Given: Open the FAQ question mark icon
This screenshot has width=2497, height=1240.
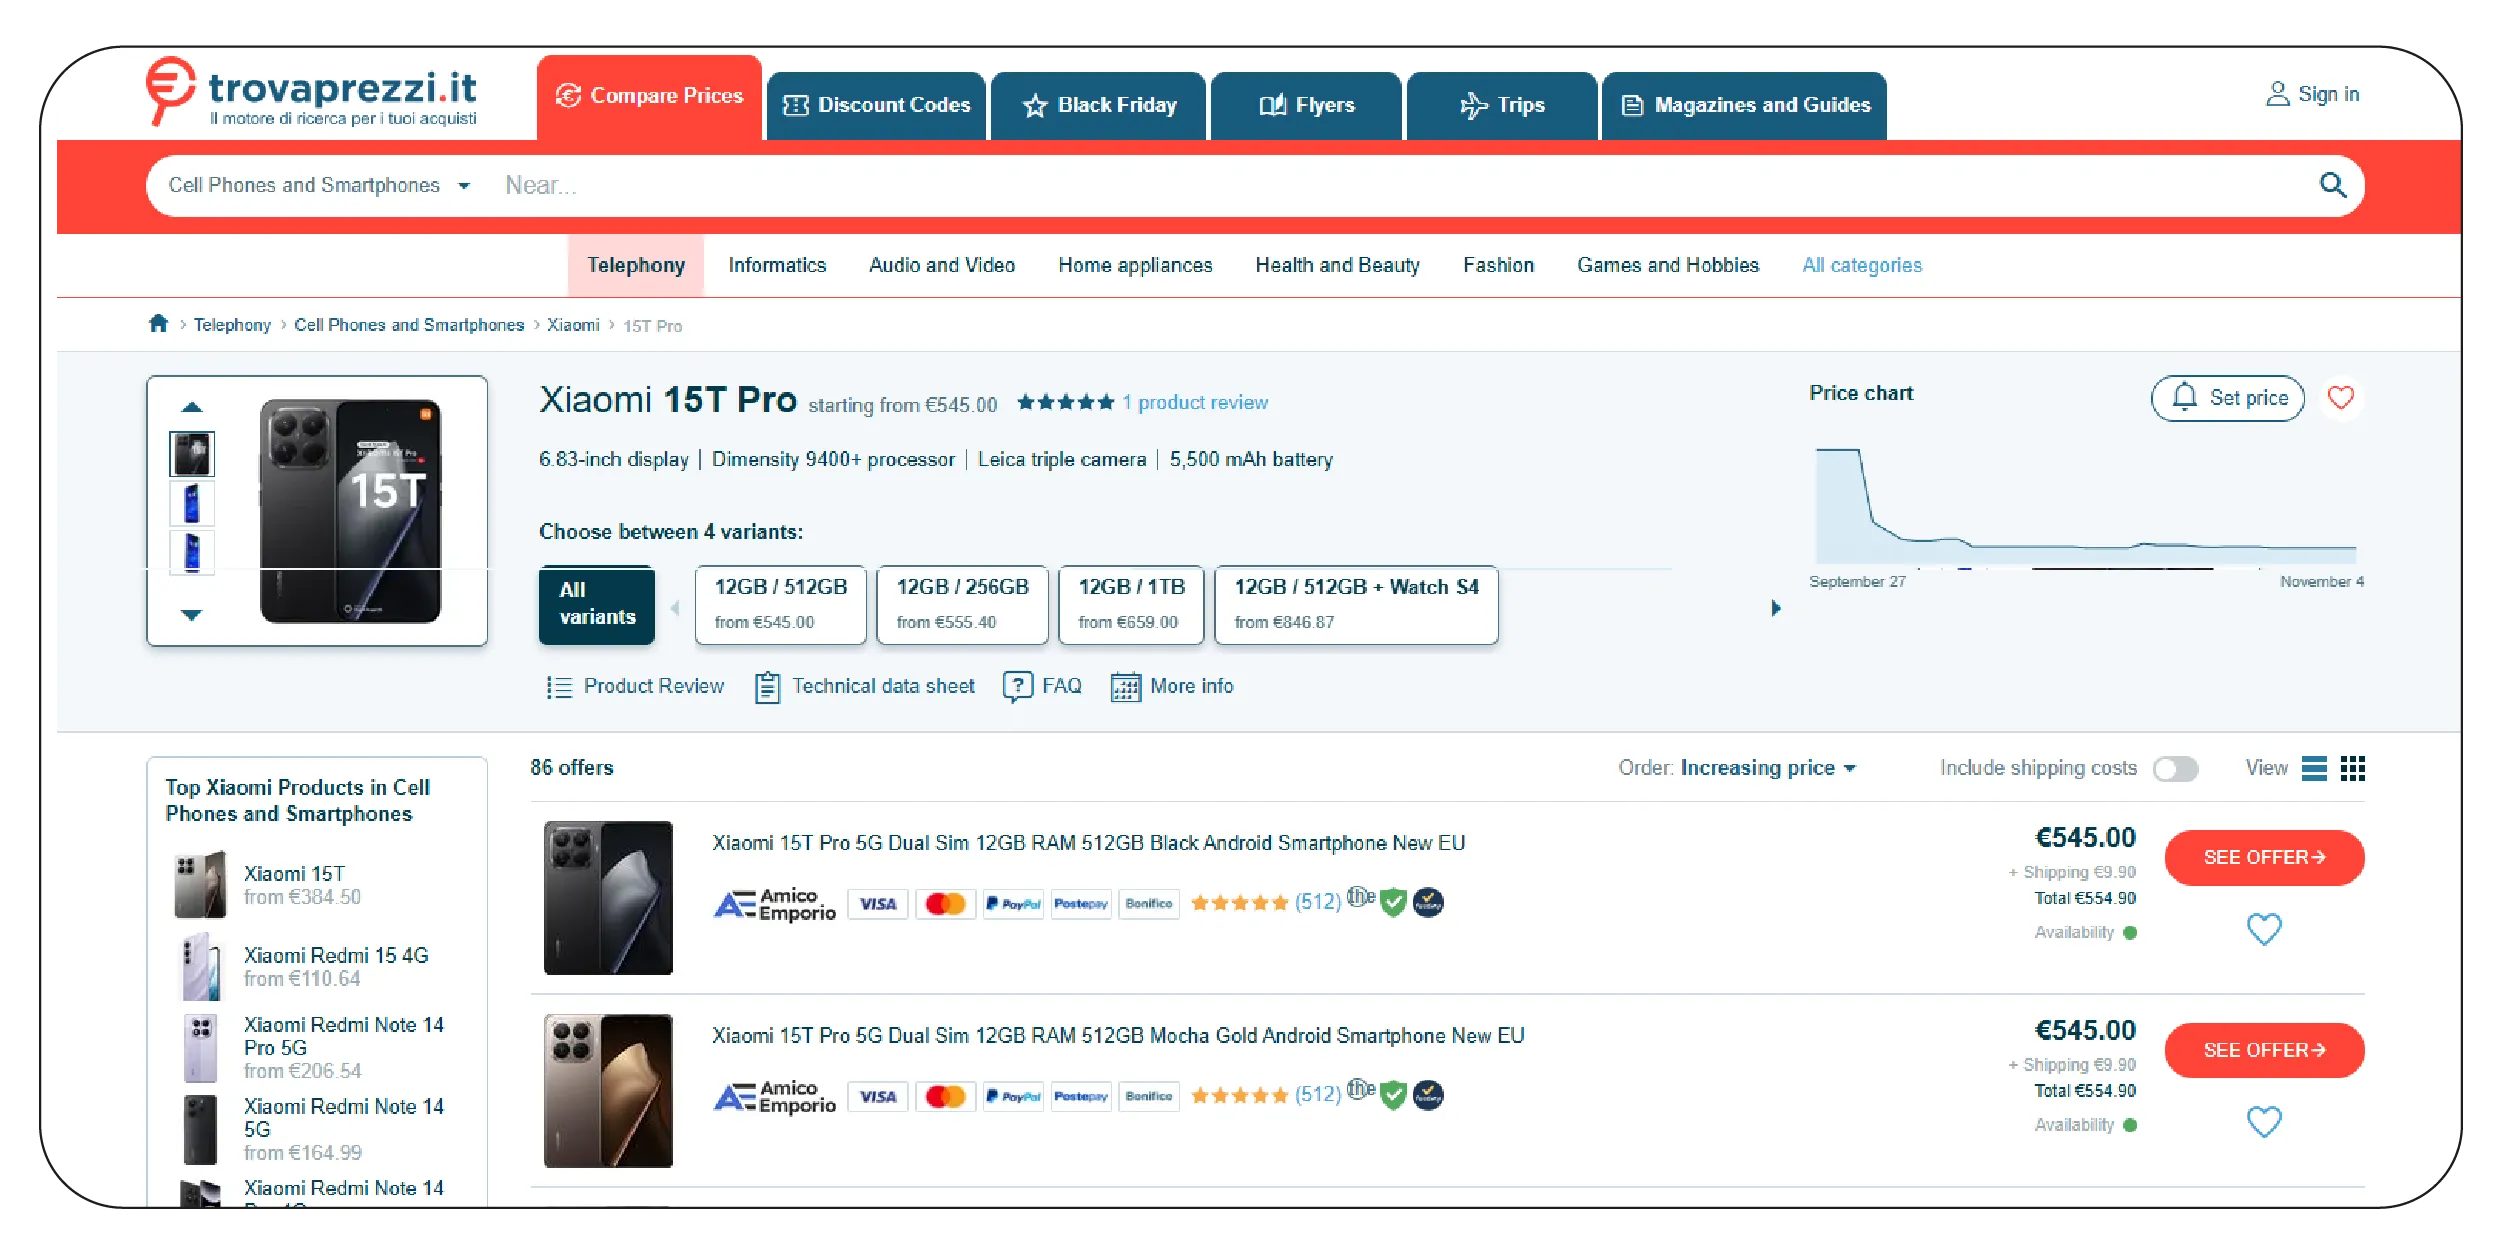Looking at the screenshot, I should coord(1017,686).
